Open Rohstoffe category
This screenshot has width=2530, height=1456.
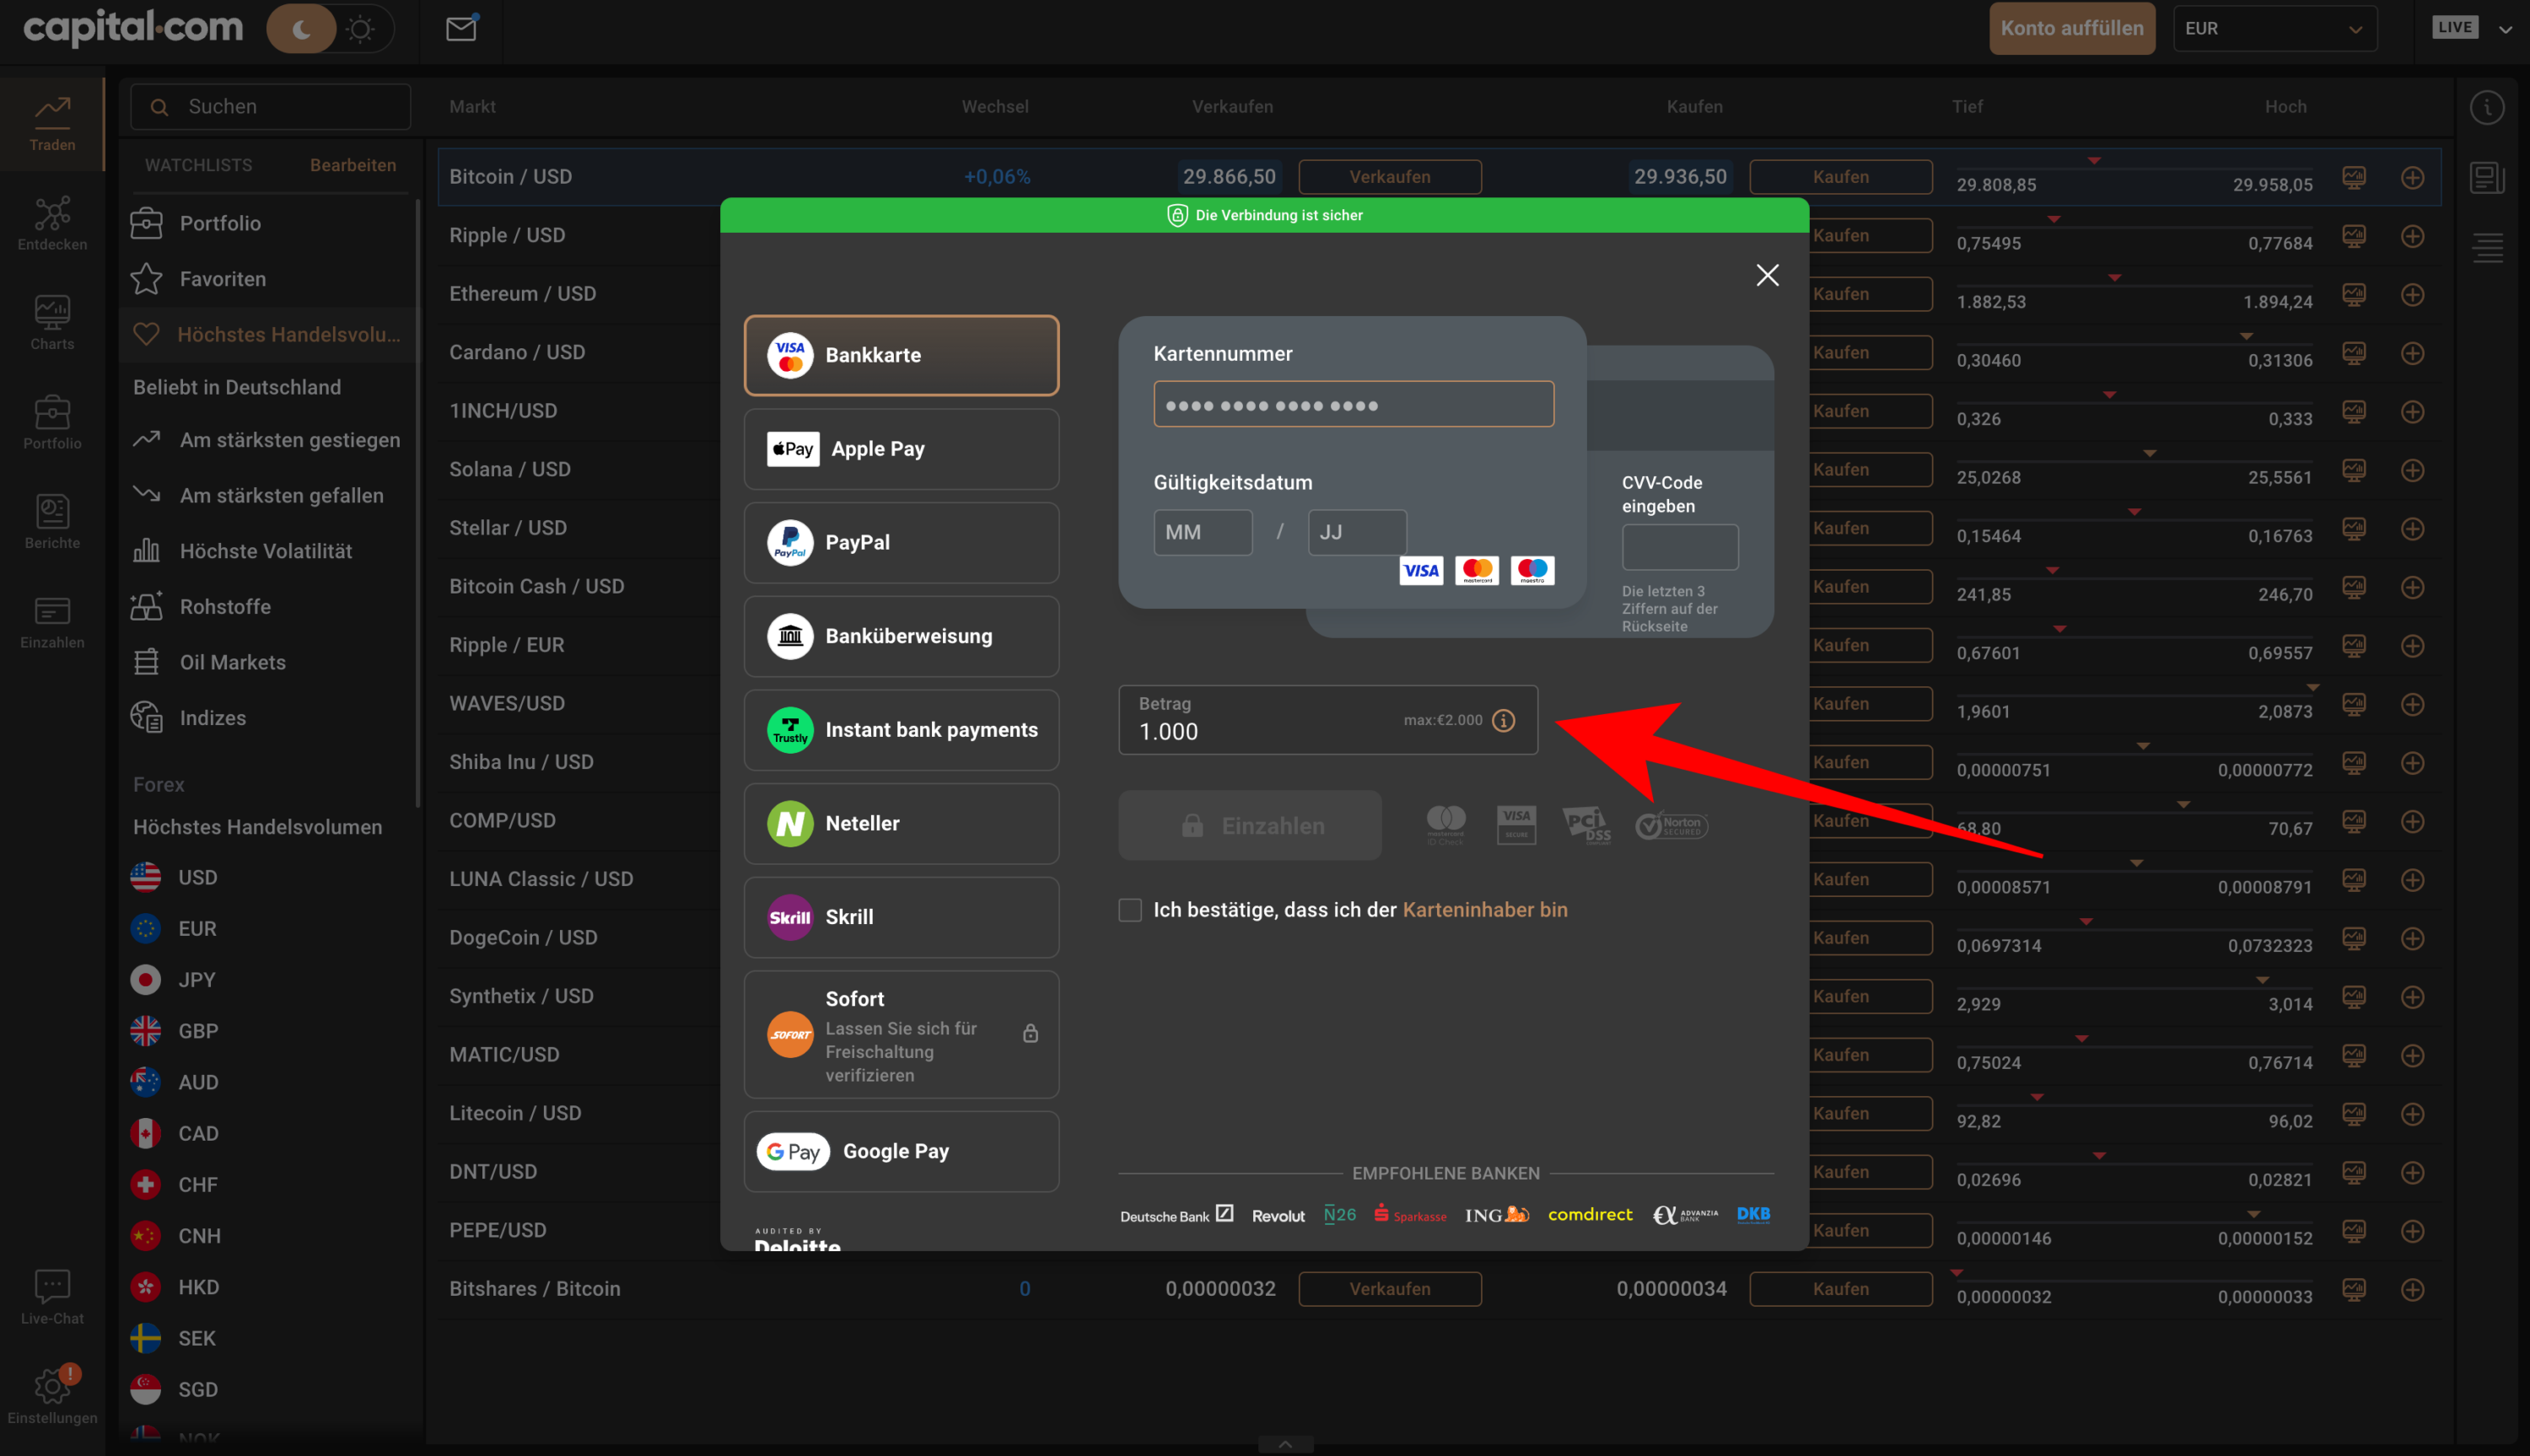pos(268,607)
